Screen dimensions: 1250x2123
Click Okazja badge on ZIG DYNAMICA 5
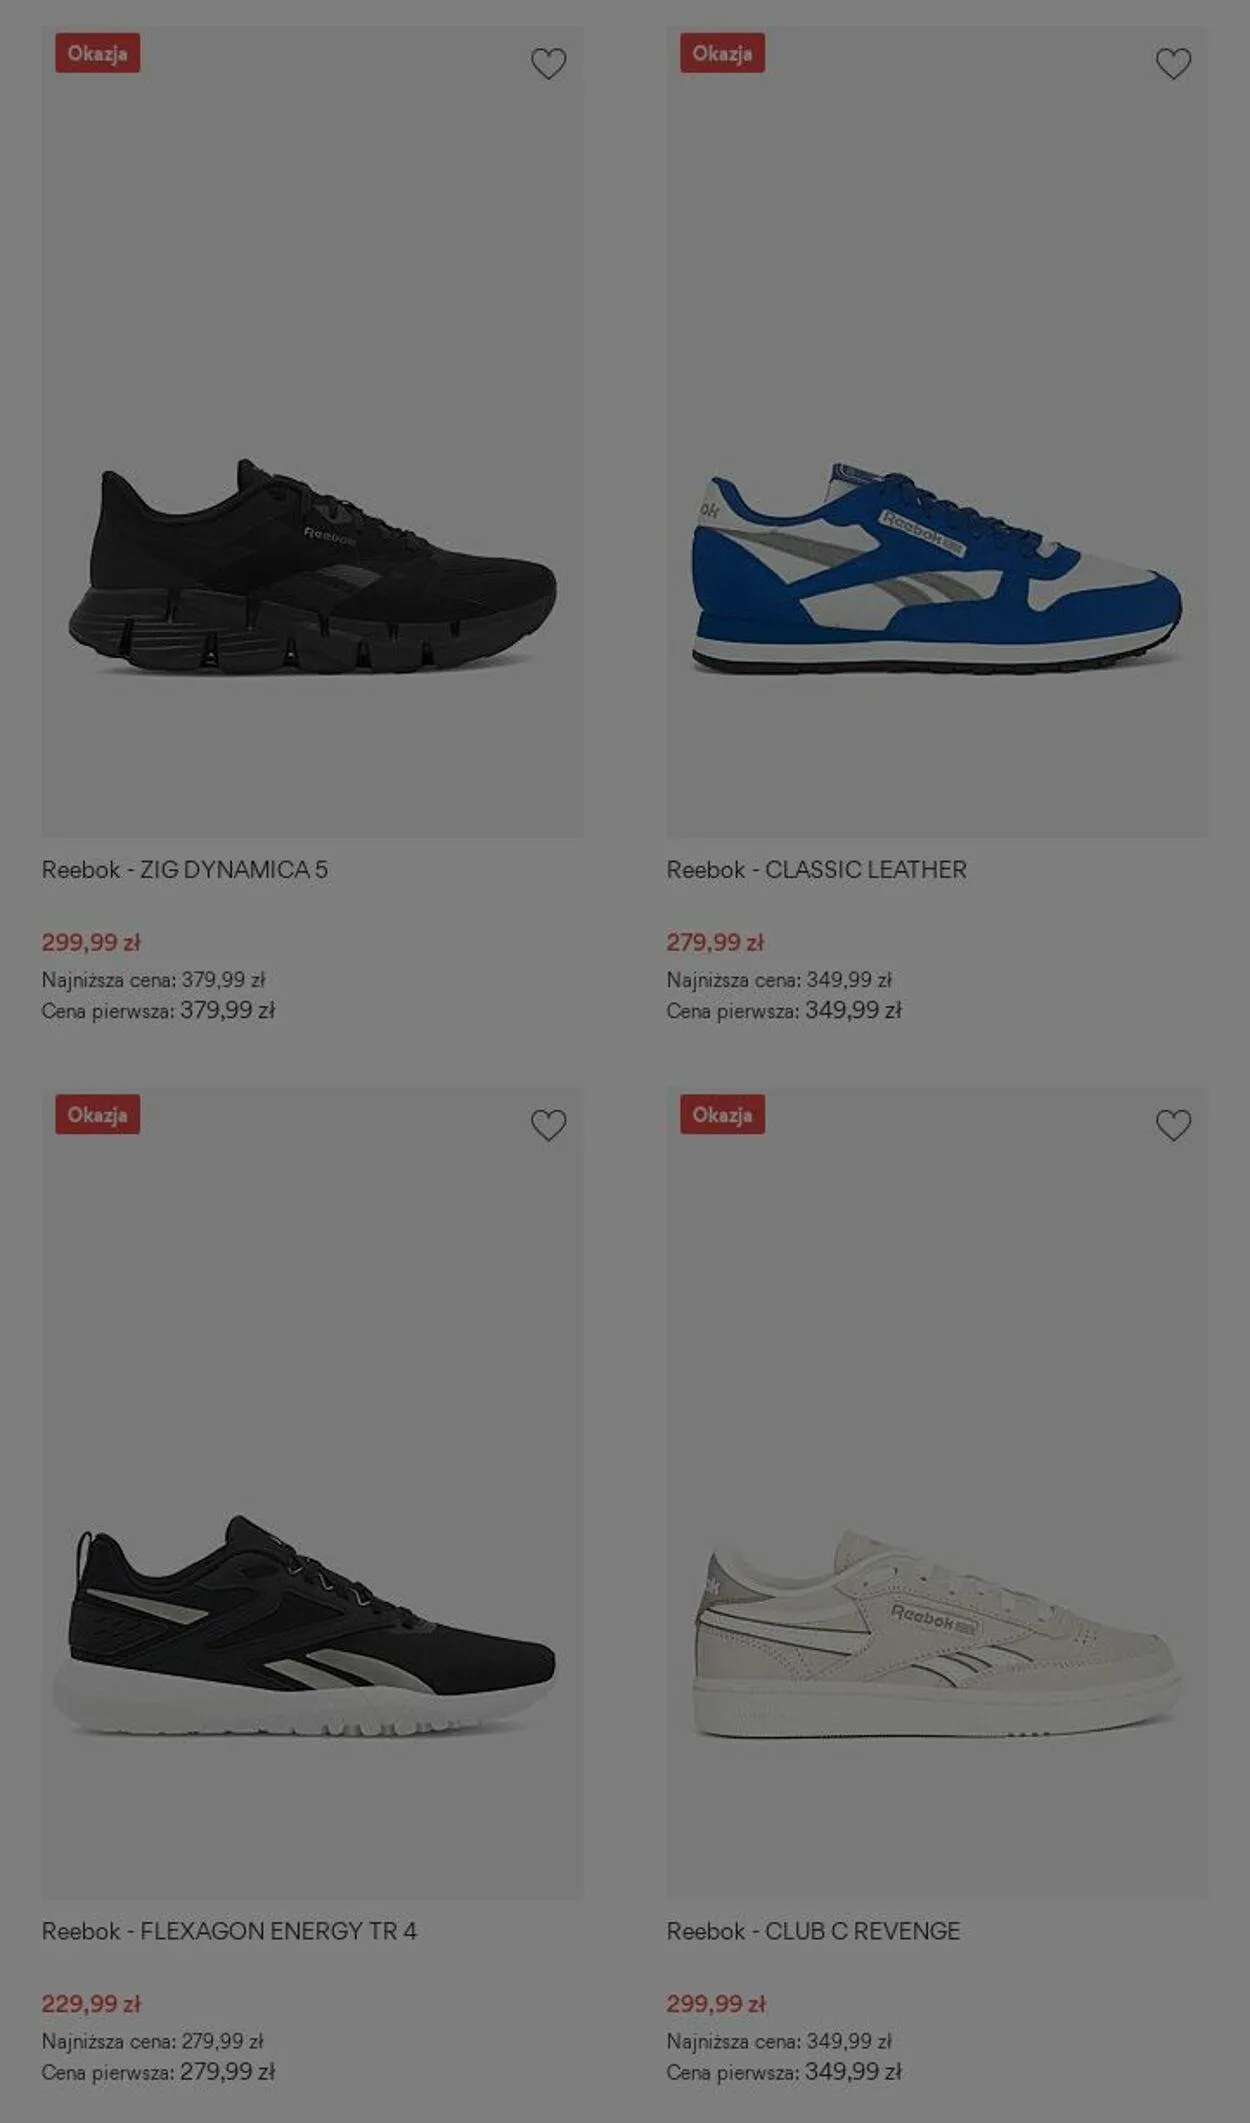click(97, 53)
